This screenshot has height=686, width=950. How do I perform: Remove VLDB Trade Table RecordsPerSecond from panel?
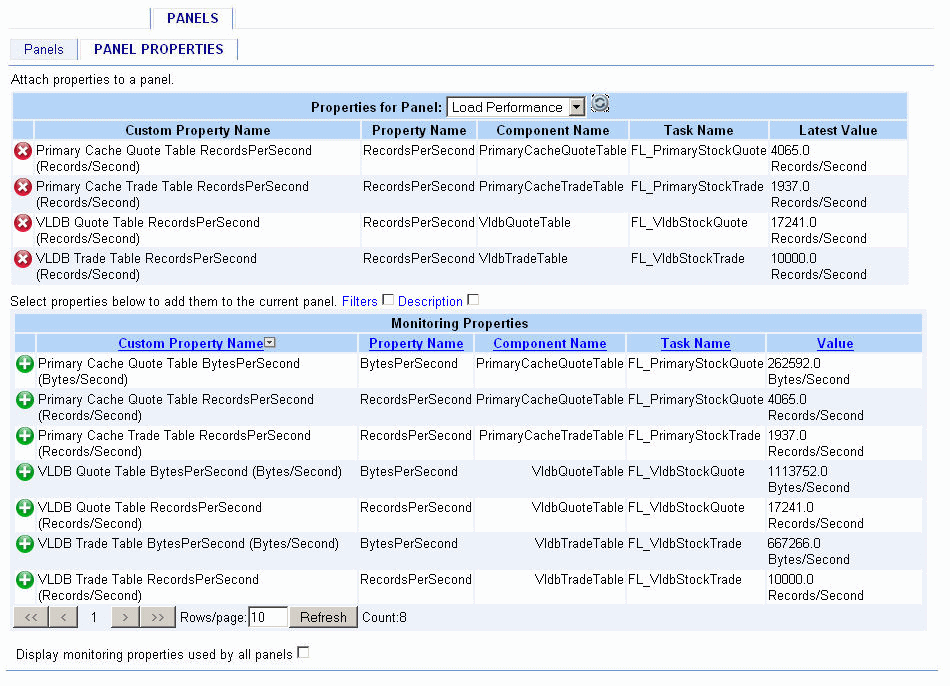click(x=23, y=259)
